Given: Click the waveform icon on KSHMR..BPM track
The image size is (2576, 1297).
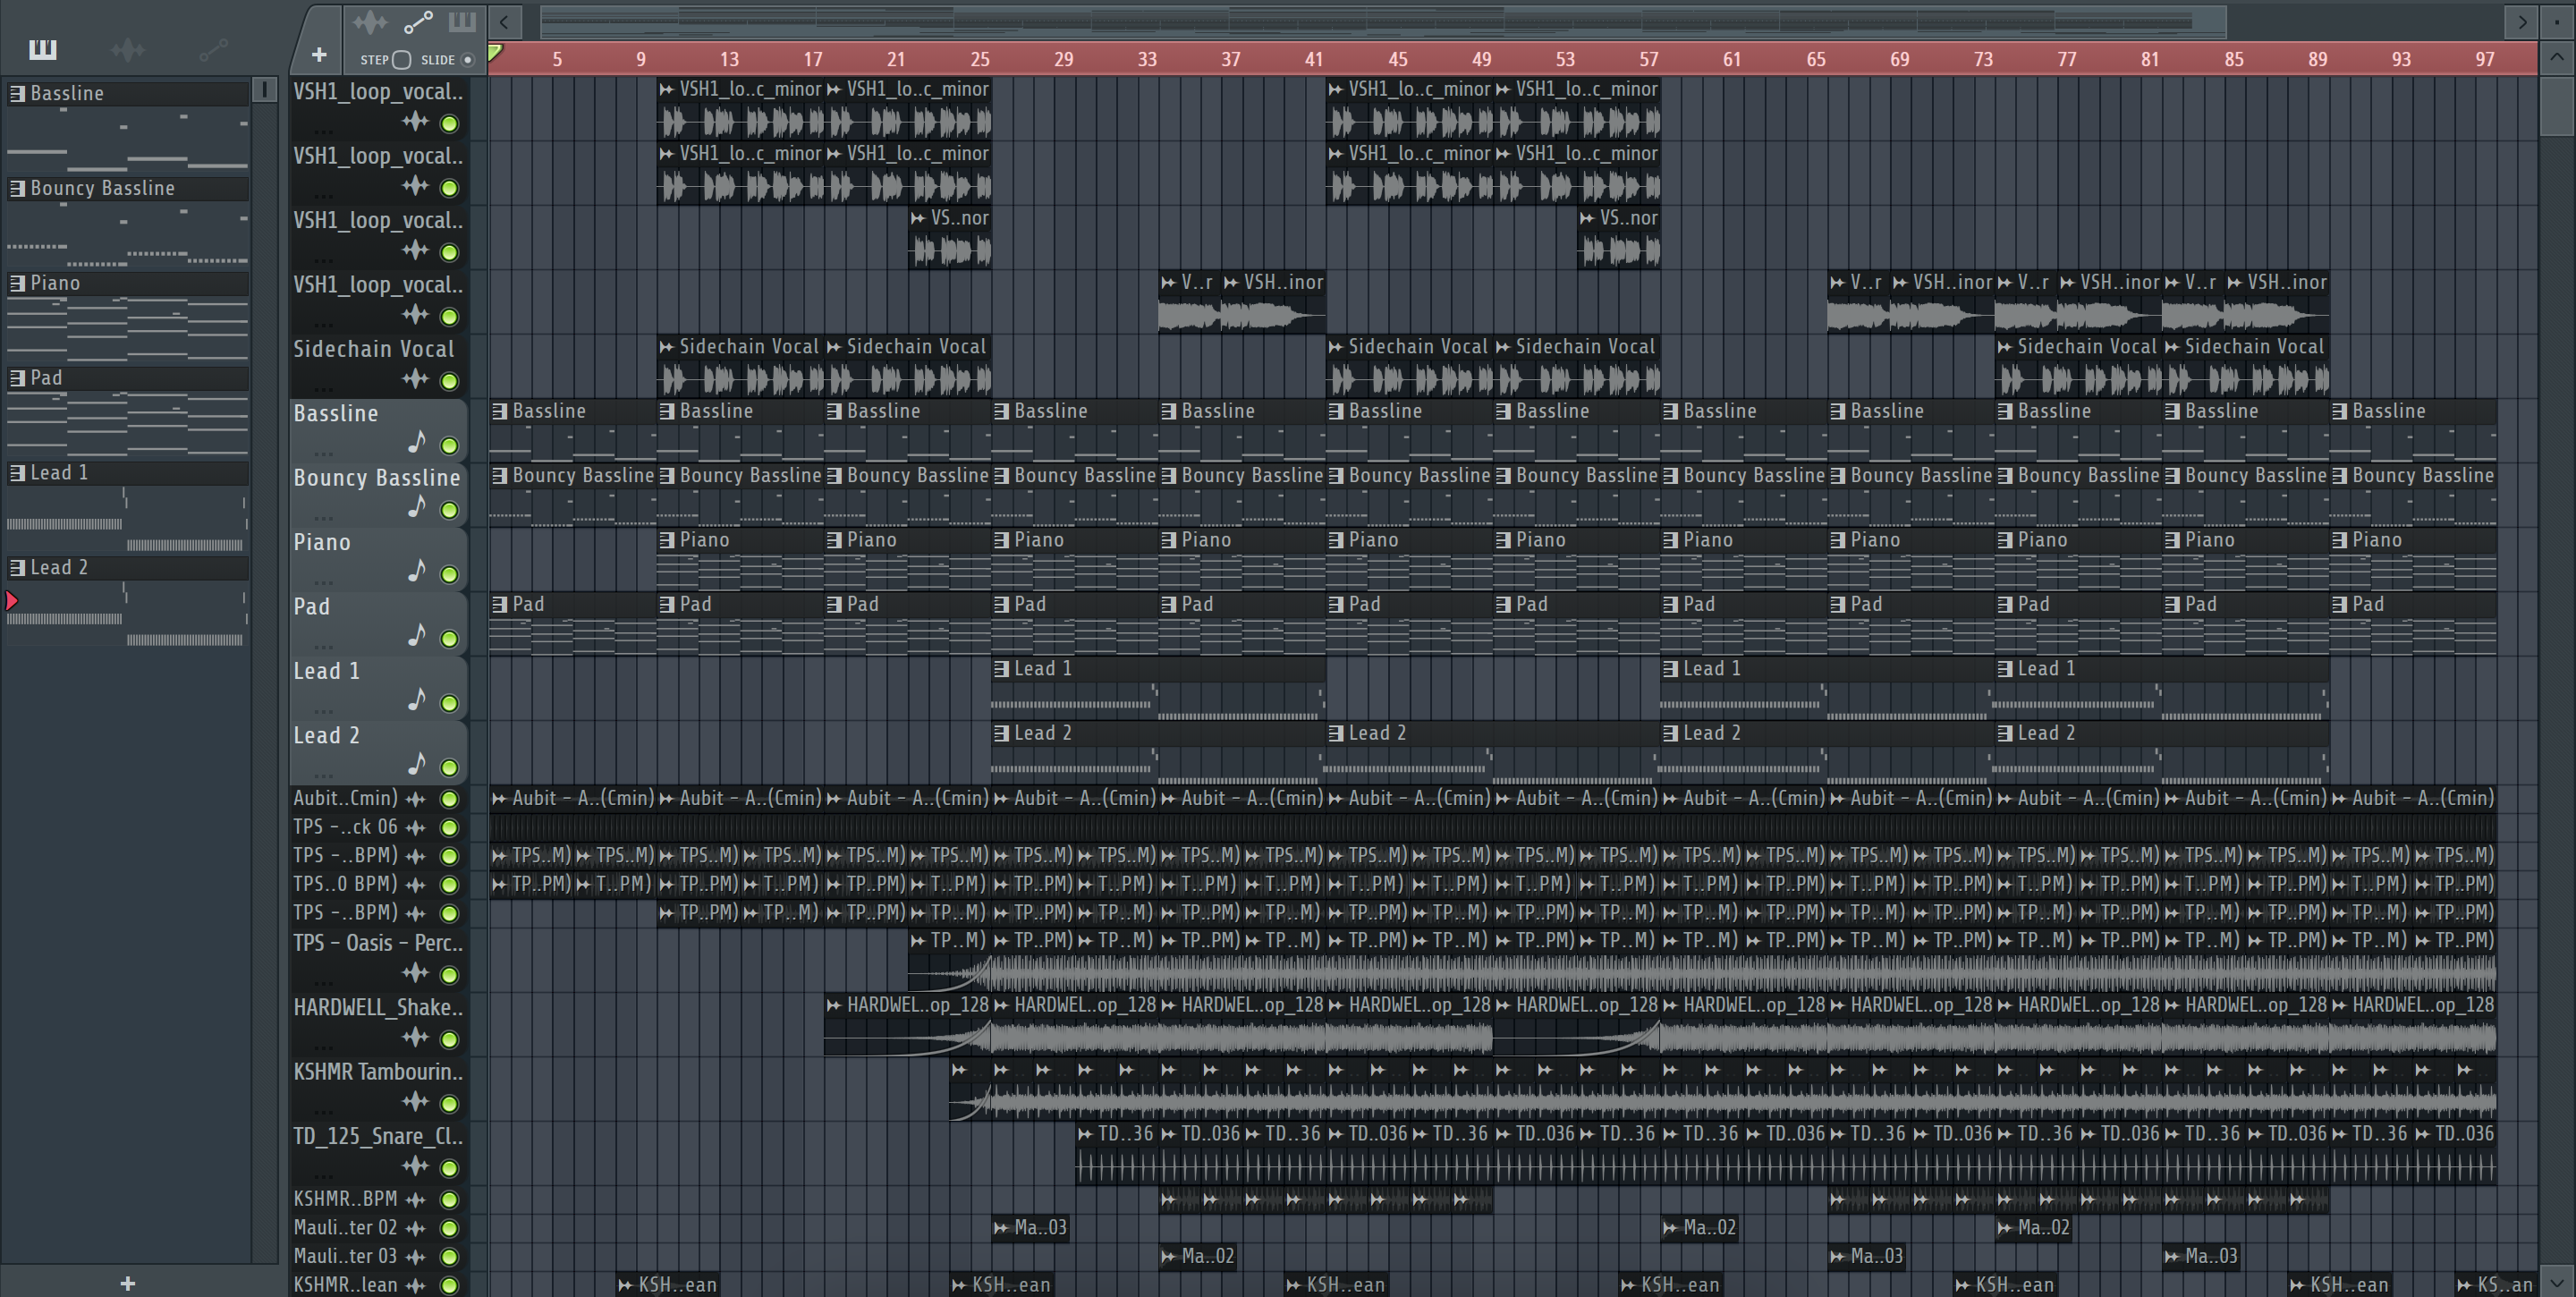Looking at the screenshot, I should (415, 1199).
